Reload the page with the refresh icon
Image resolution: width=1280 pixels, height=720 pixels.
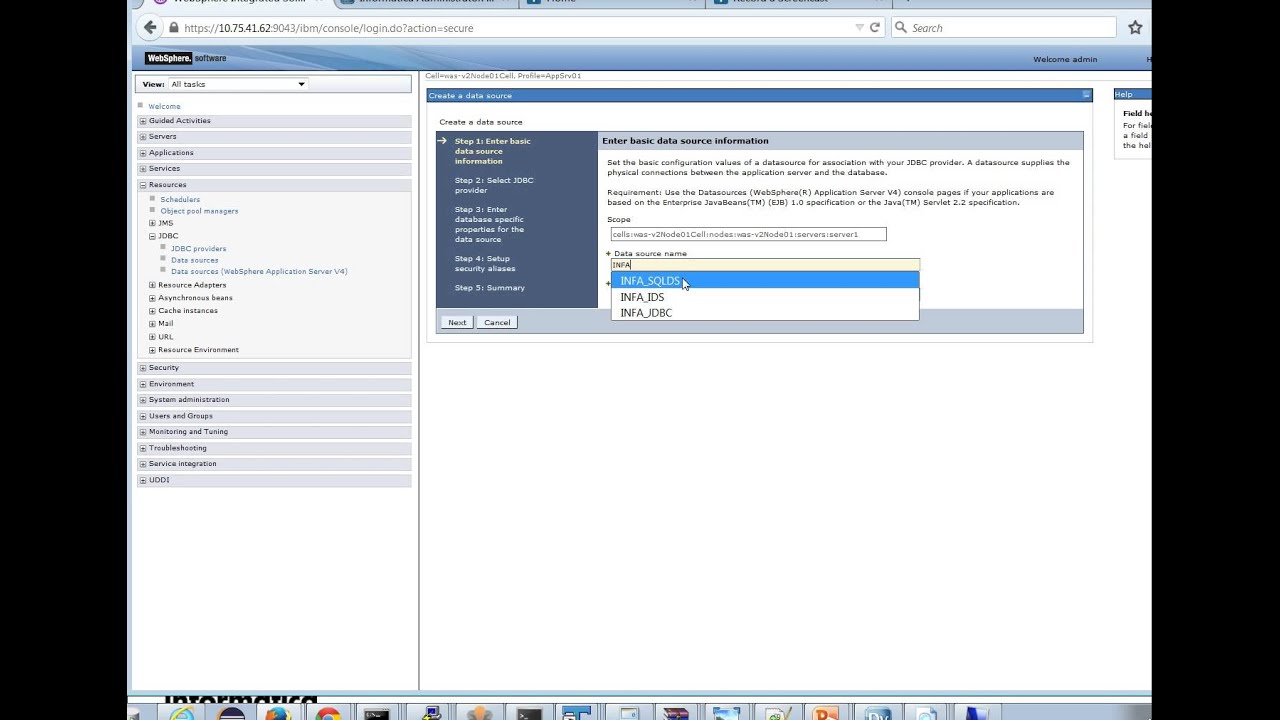[x=875, y=28]
